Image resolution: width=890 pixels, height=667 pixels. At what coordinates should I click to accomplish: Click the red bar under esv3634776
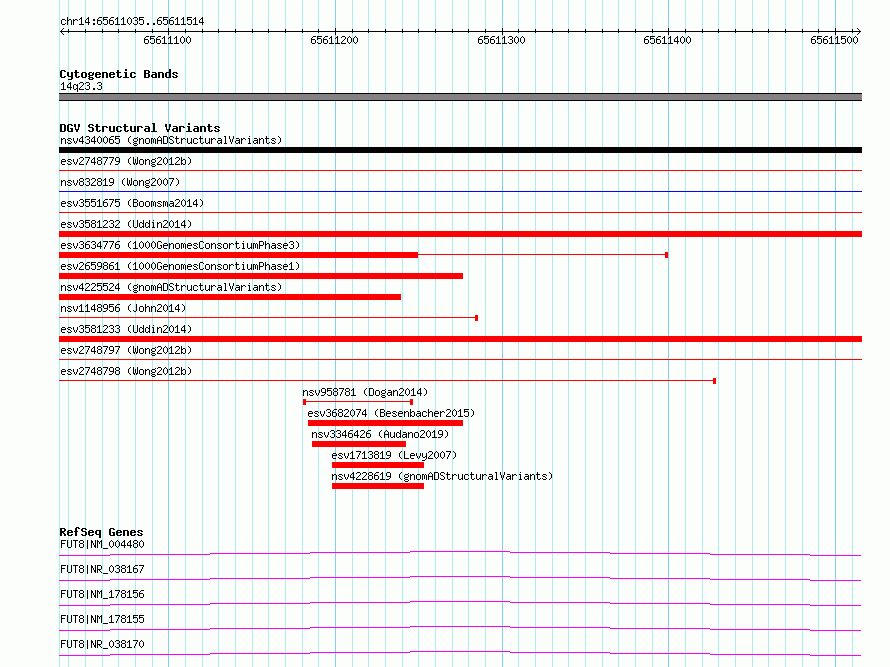click(x=238, y=255)
